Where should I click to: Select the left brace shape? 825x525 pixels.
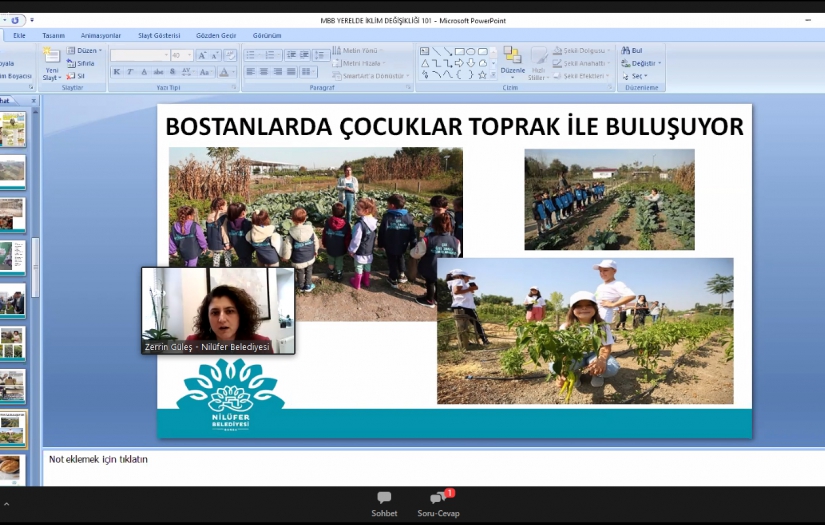click(x=459, y=75)
